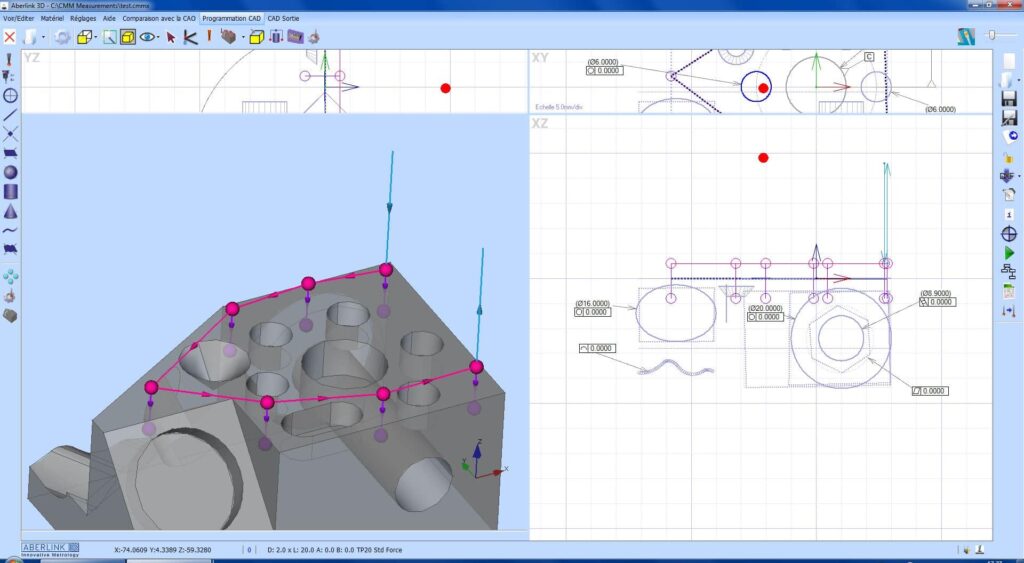Image resolution: width=1024 pixels, height=563 pixels.
Task: Click the document report icon on right
Action: tap(1009, 195)
